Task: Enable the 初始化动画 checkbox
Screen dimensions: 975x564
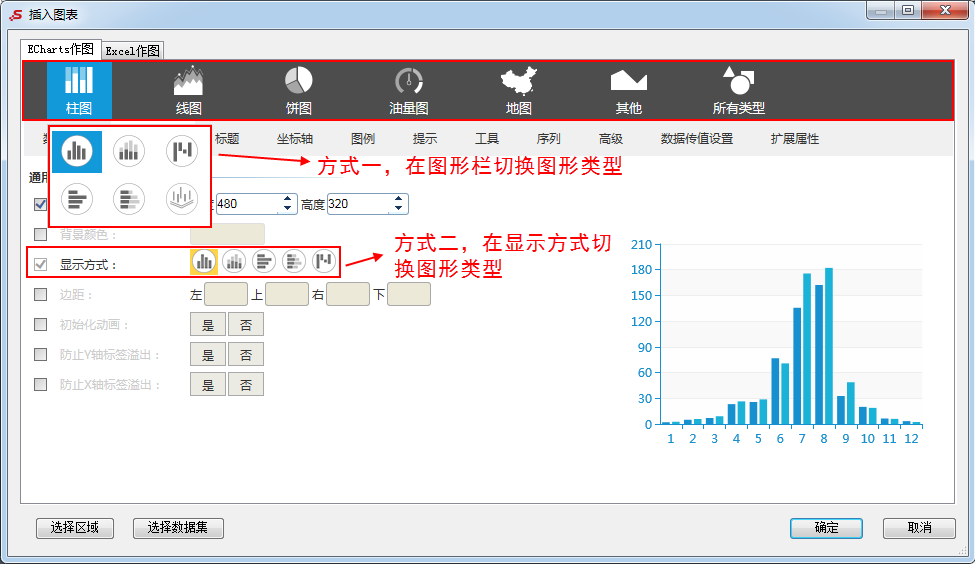Action: click(x=40, y=325)
